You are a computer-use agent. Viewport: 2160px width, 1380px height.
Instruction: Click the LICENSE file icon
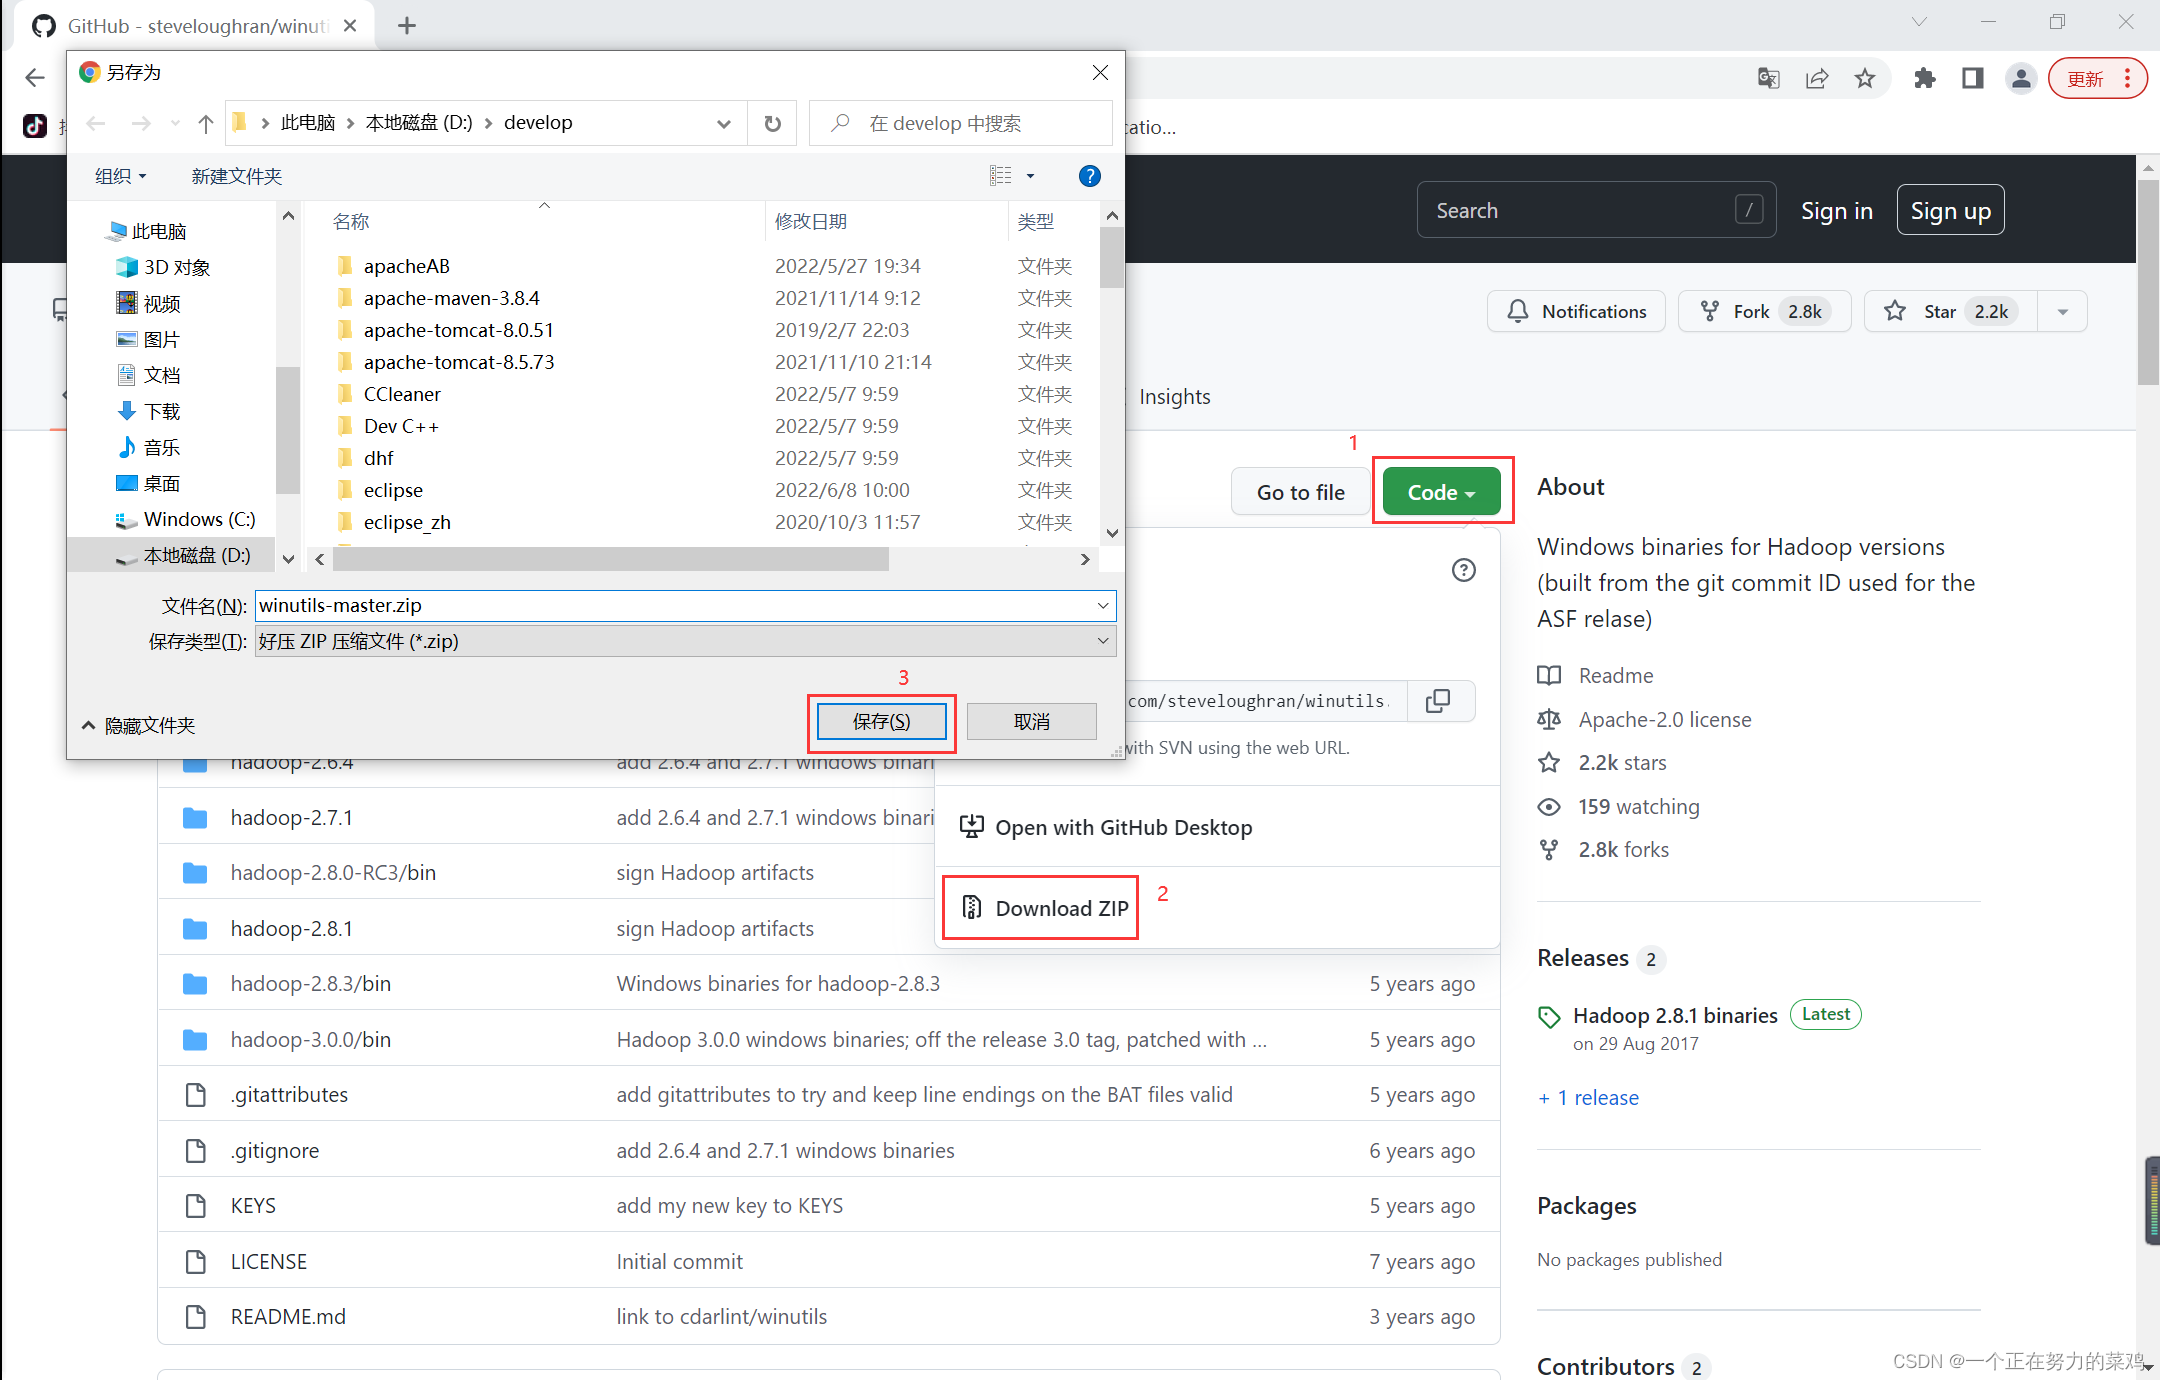[196, 1261]
